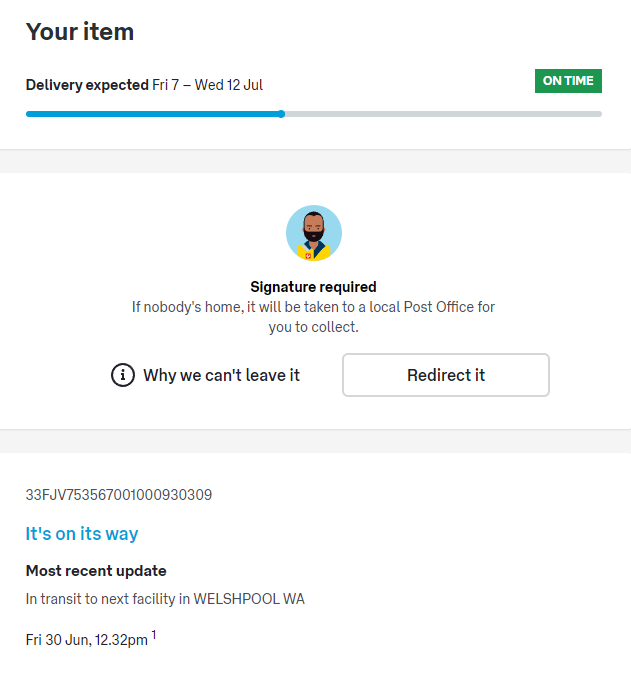Click the Most recent update label
The height and width of the screenshot is (694, 631).
click(x=96, y=571)
